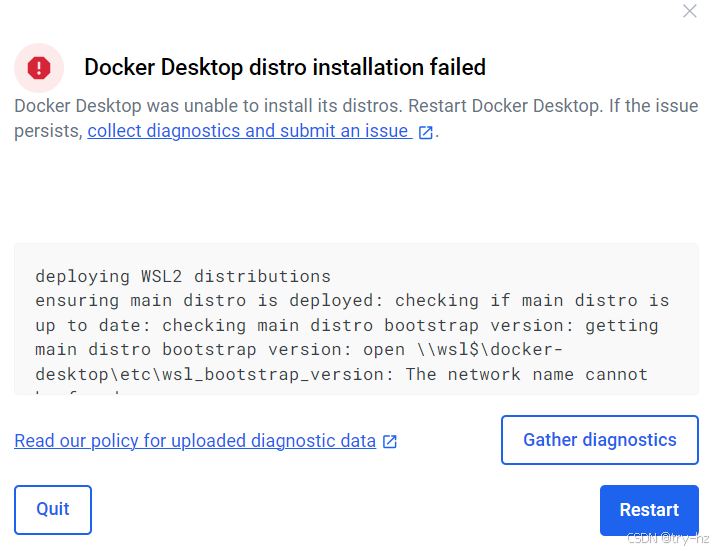
Task: Click external link icon beside diagnostic data policy
Action: click(390, 442)
